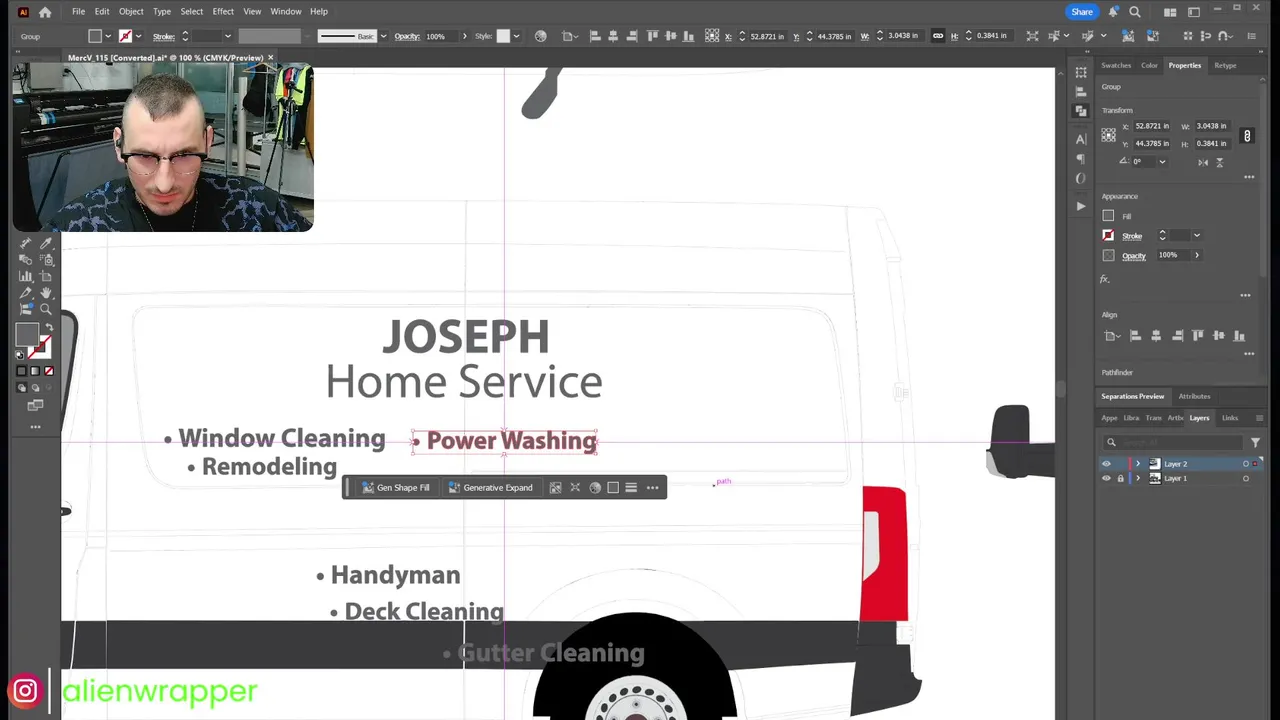This screenshot has height=720, width=1280.
Task: Open graphic Style dropdown
Action: click(x=515, y=36)
